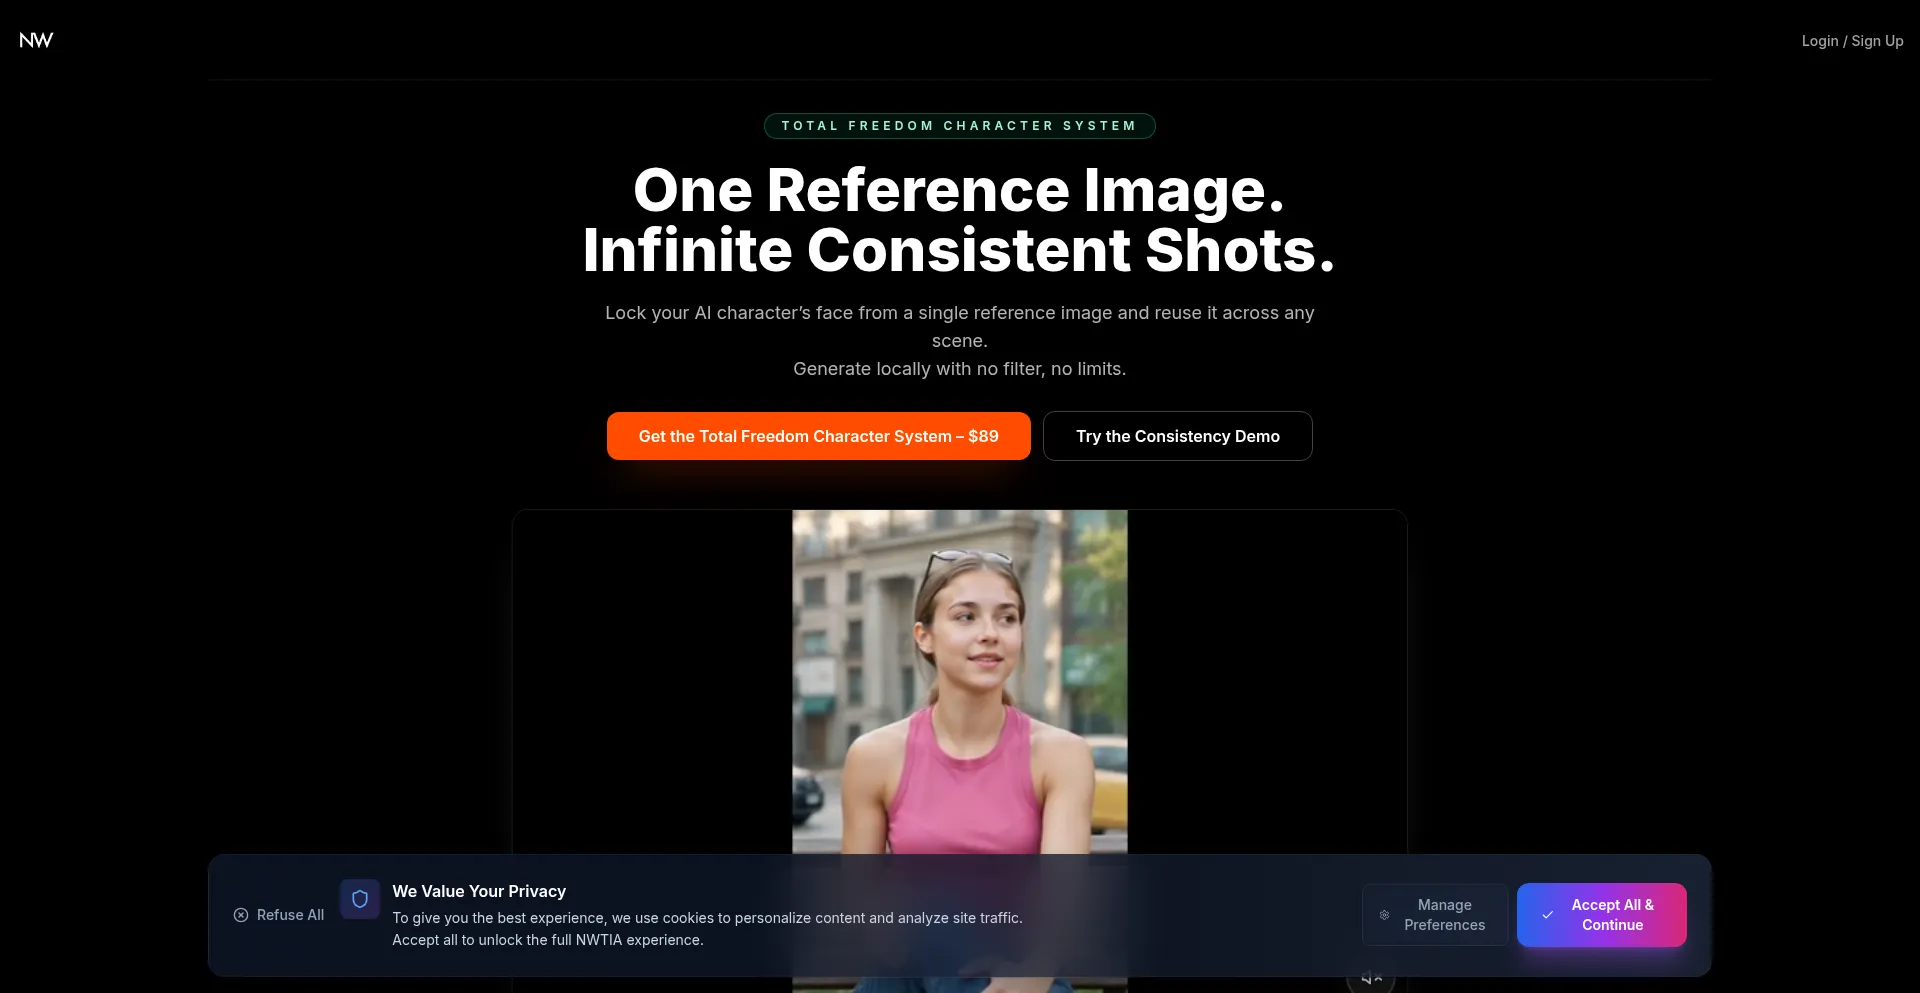Viewport: 1920px width, 993px height.
Task: Click the 'Lock your AI character's face' subtitle
Action: (959, 314)
